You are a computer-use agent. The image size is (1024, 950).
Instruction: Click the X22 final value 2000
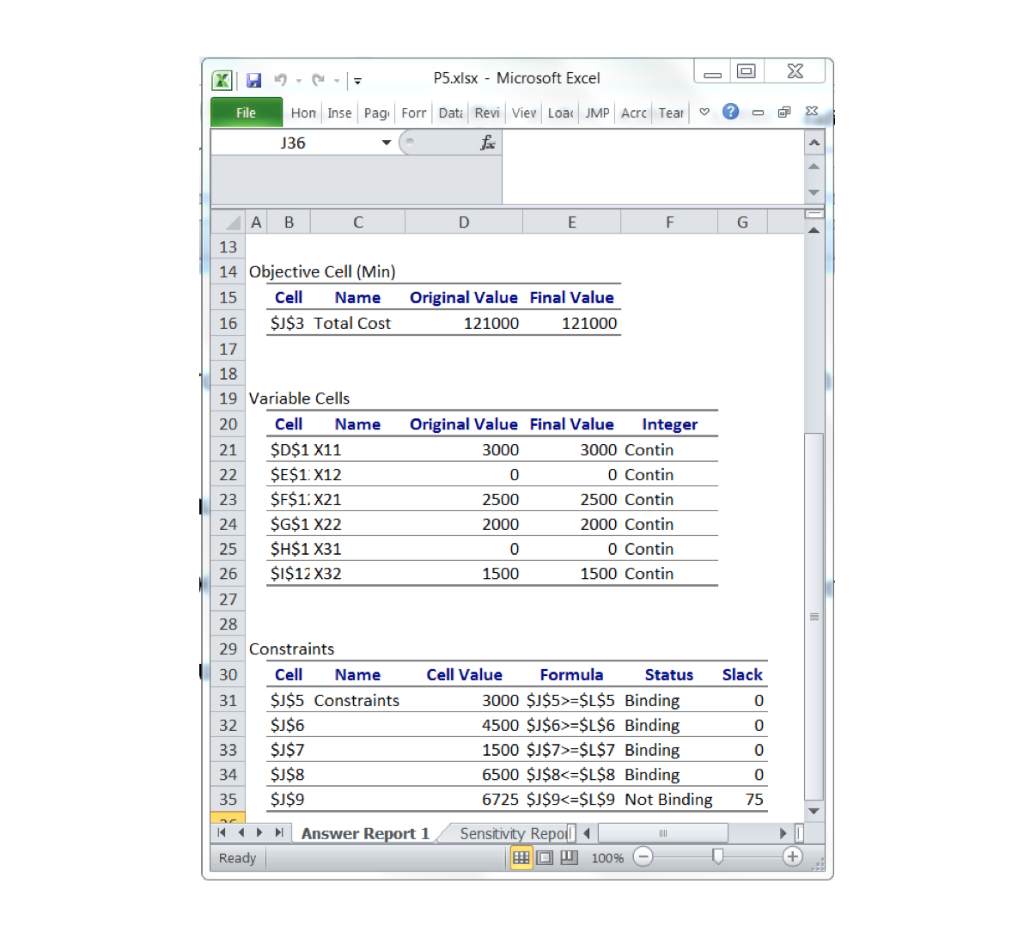[572, 524]
